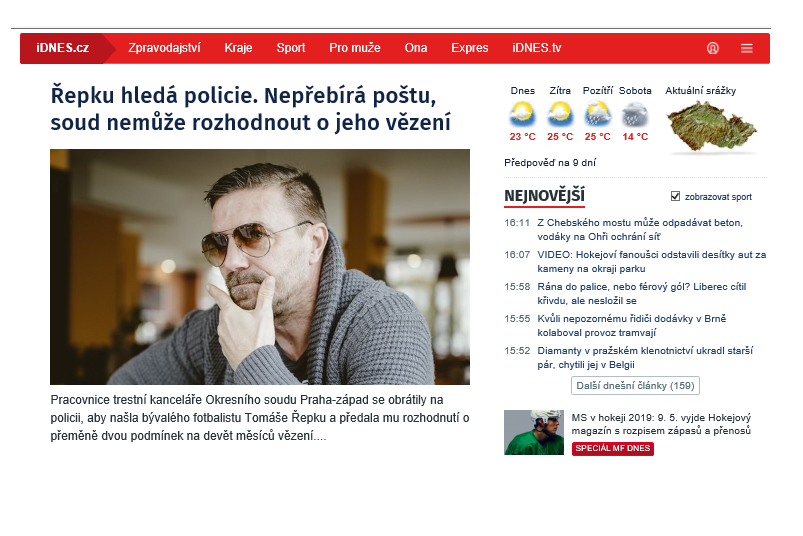Click the main article photo of Řepka

pyautogui.click(x=260, y=267)
